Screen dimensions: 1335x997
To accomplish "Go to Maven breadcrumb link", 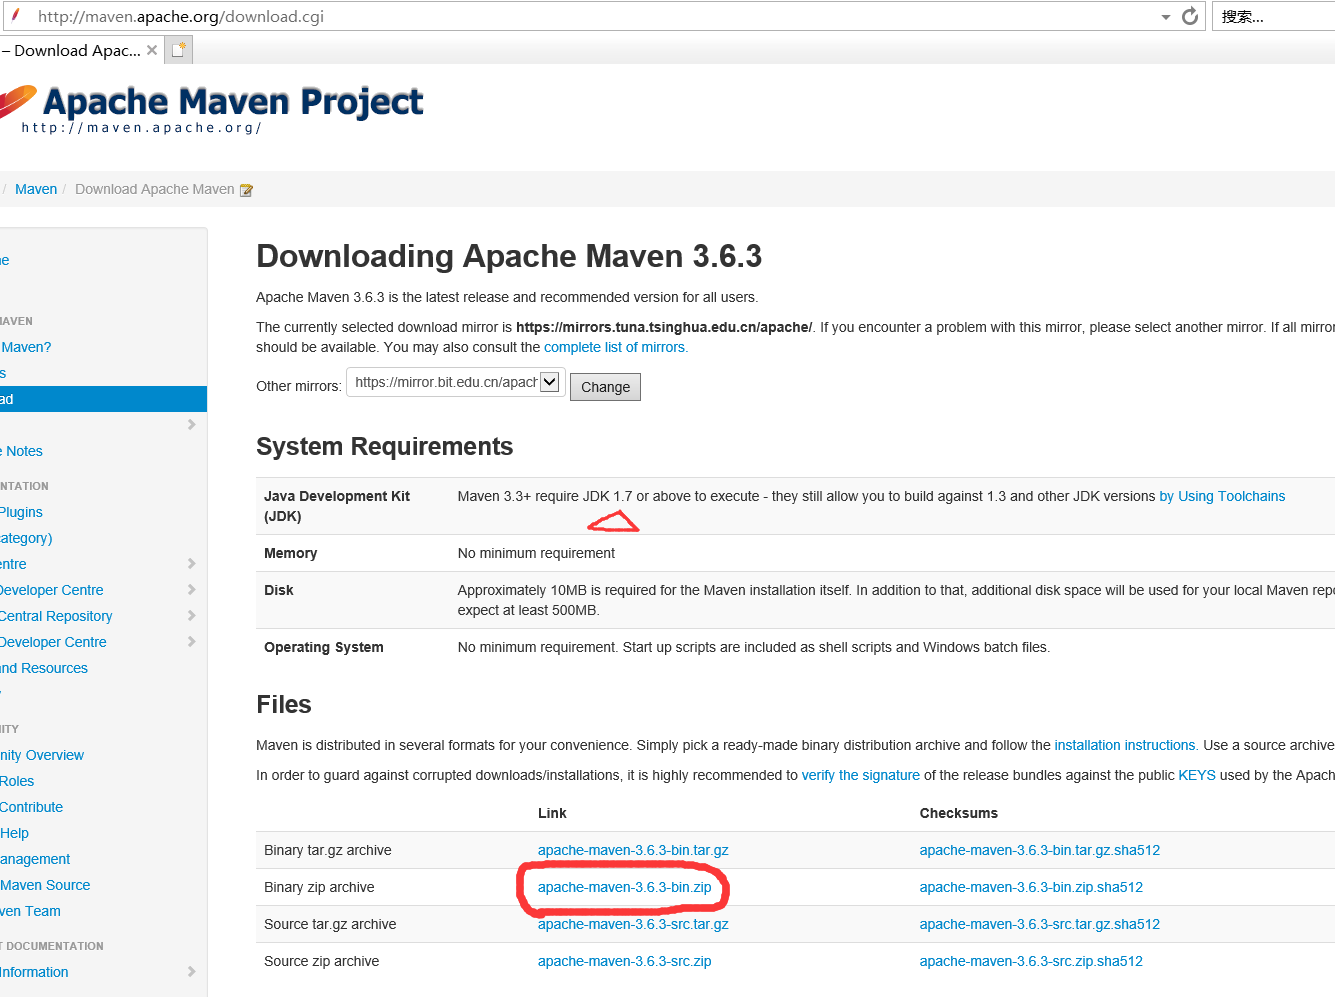I will tap(36, 189).
